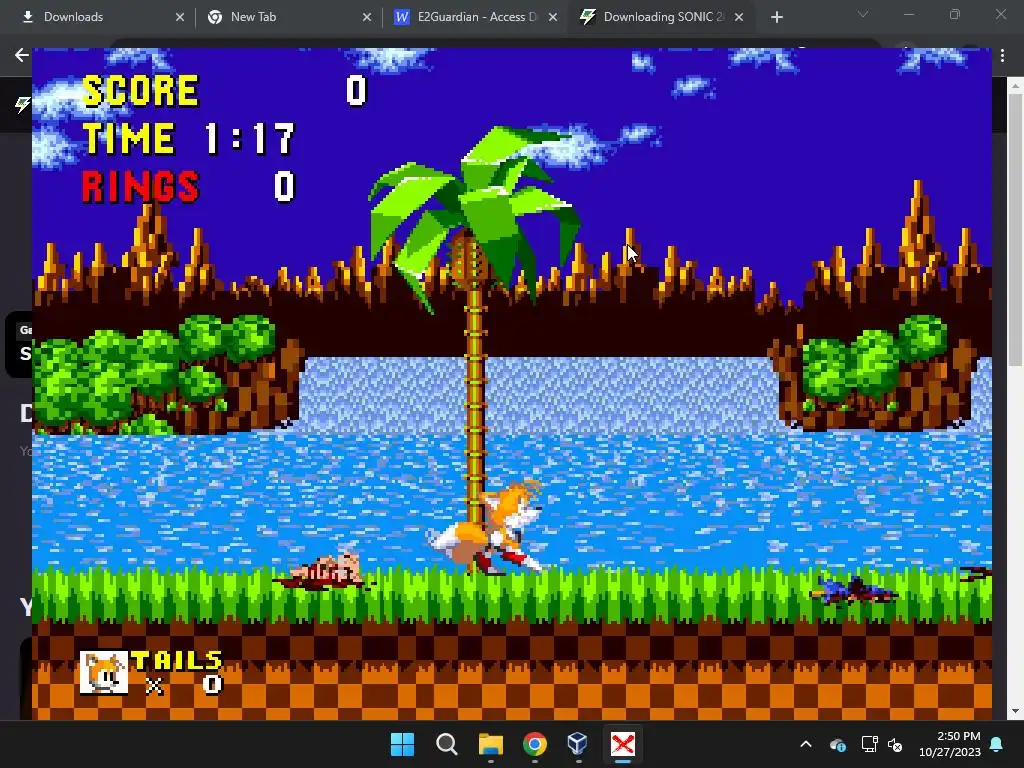Close the E2Guardian tab

coord(553,17)
